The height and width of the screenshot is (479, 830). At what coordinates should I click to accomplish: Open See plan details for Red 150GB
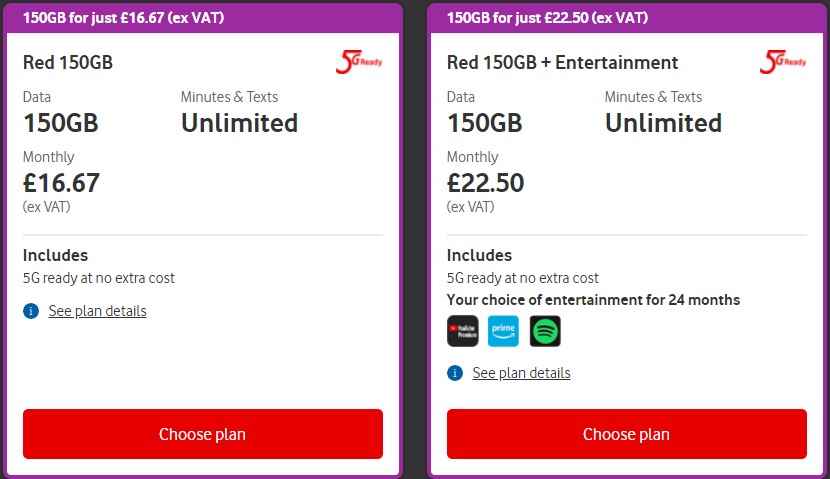tap(97, 311)
